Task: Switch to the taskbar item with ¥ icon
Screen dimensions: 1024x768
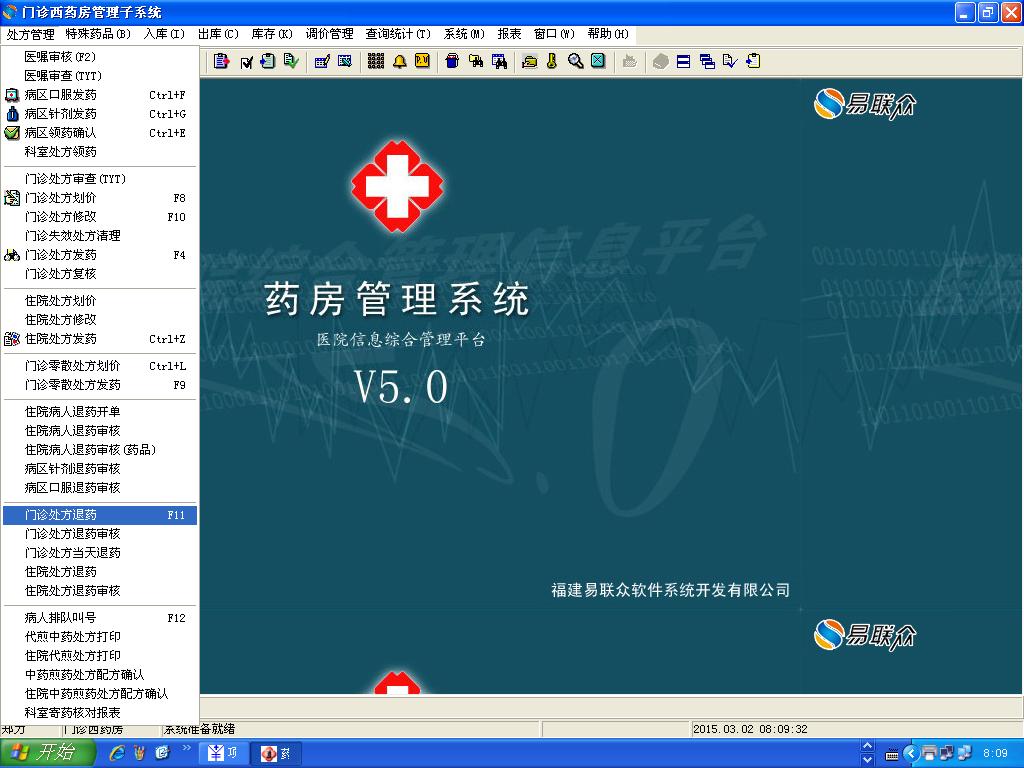Action: click(223, 753)
